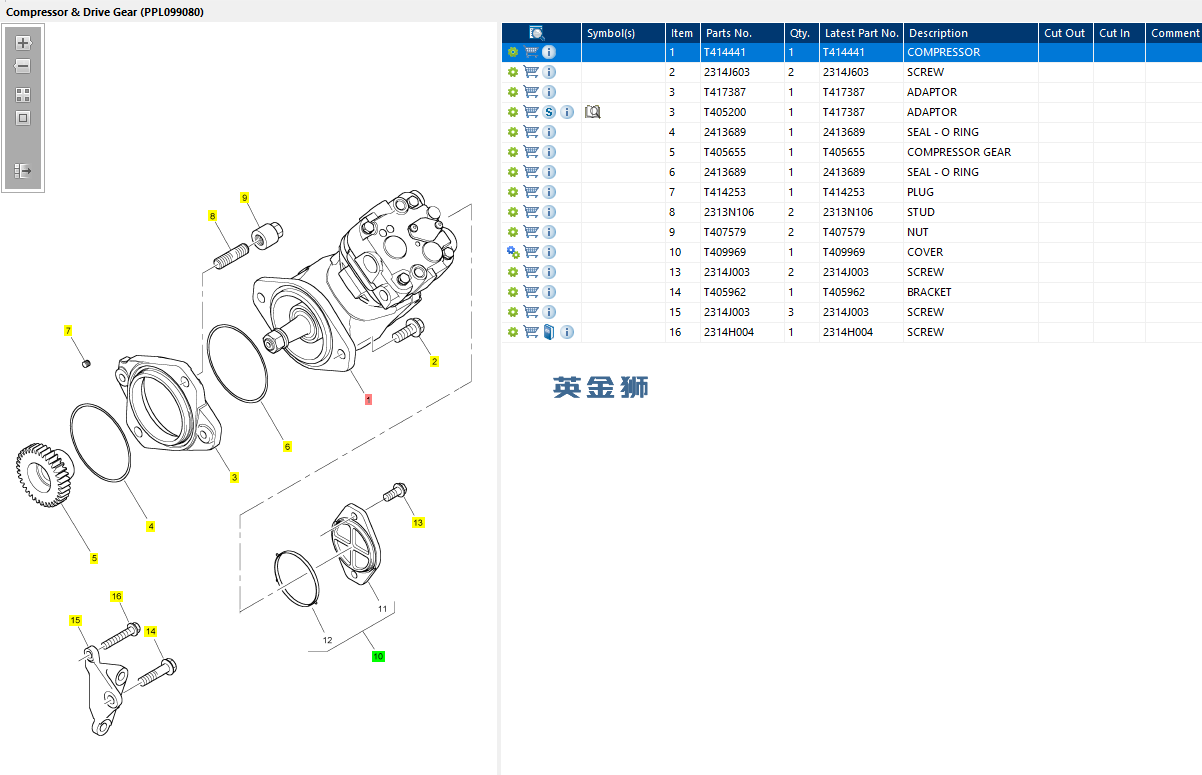1202x775 pixels.
Task: Click callout 13 beside the cover screw
Action: (418, 523)
